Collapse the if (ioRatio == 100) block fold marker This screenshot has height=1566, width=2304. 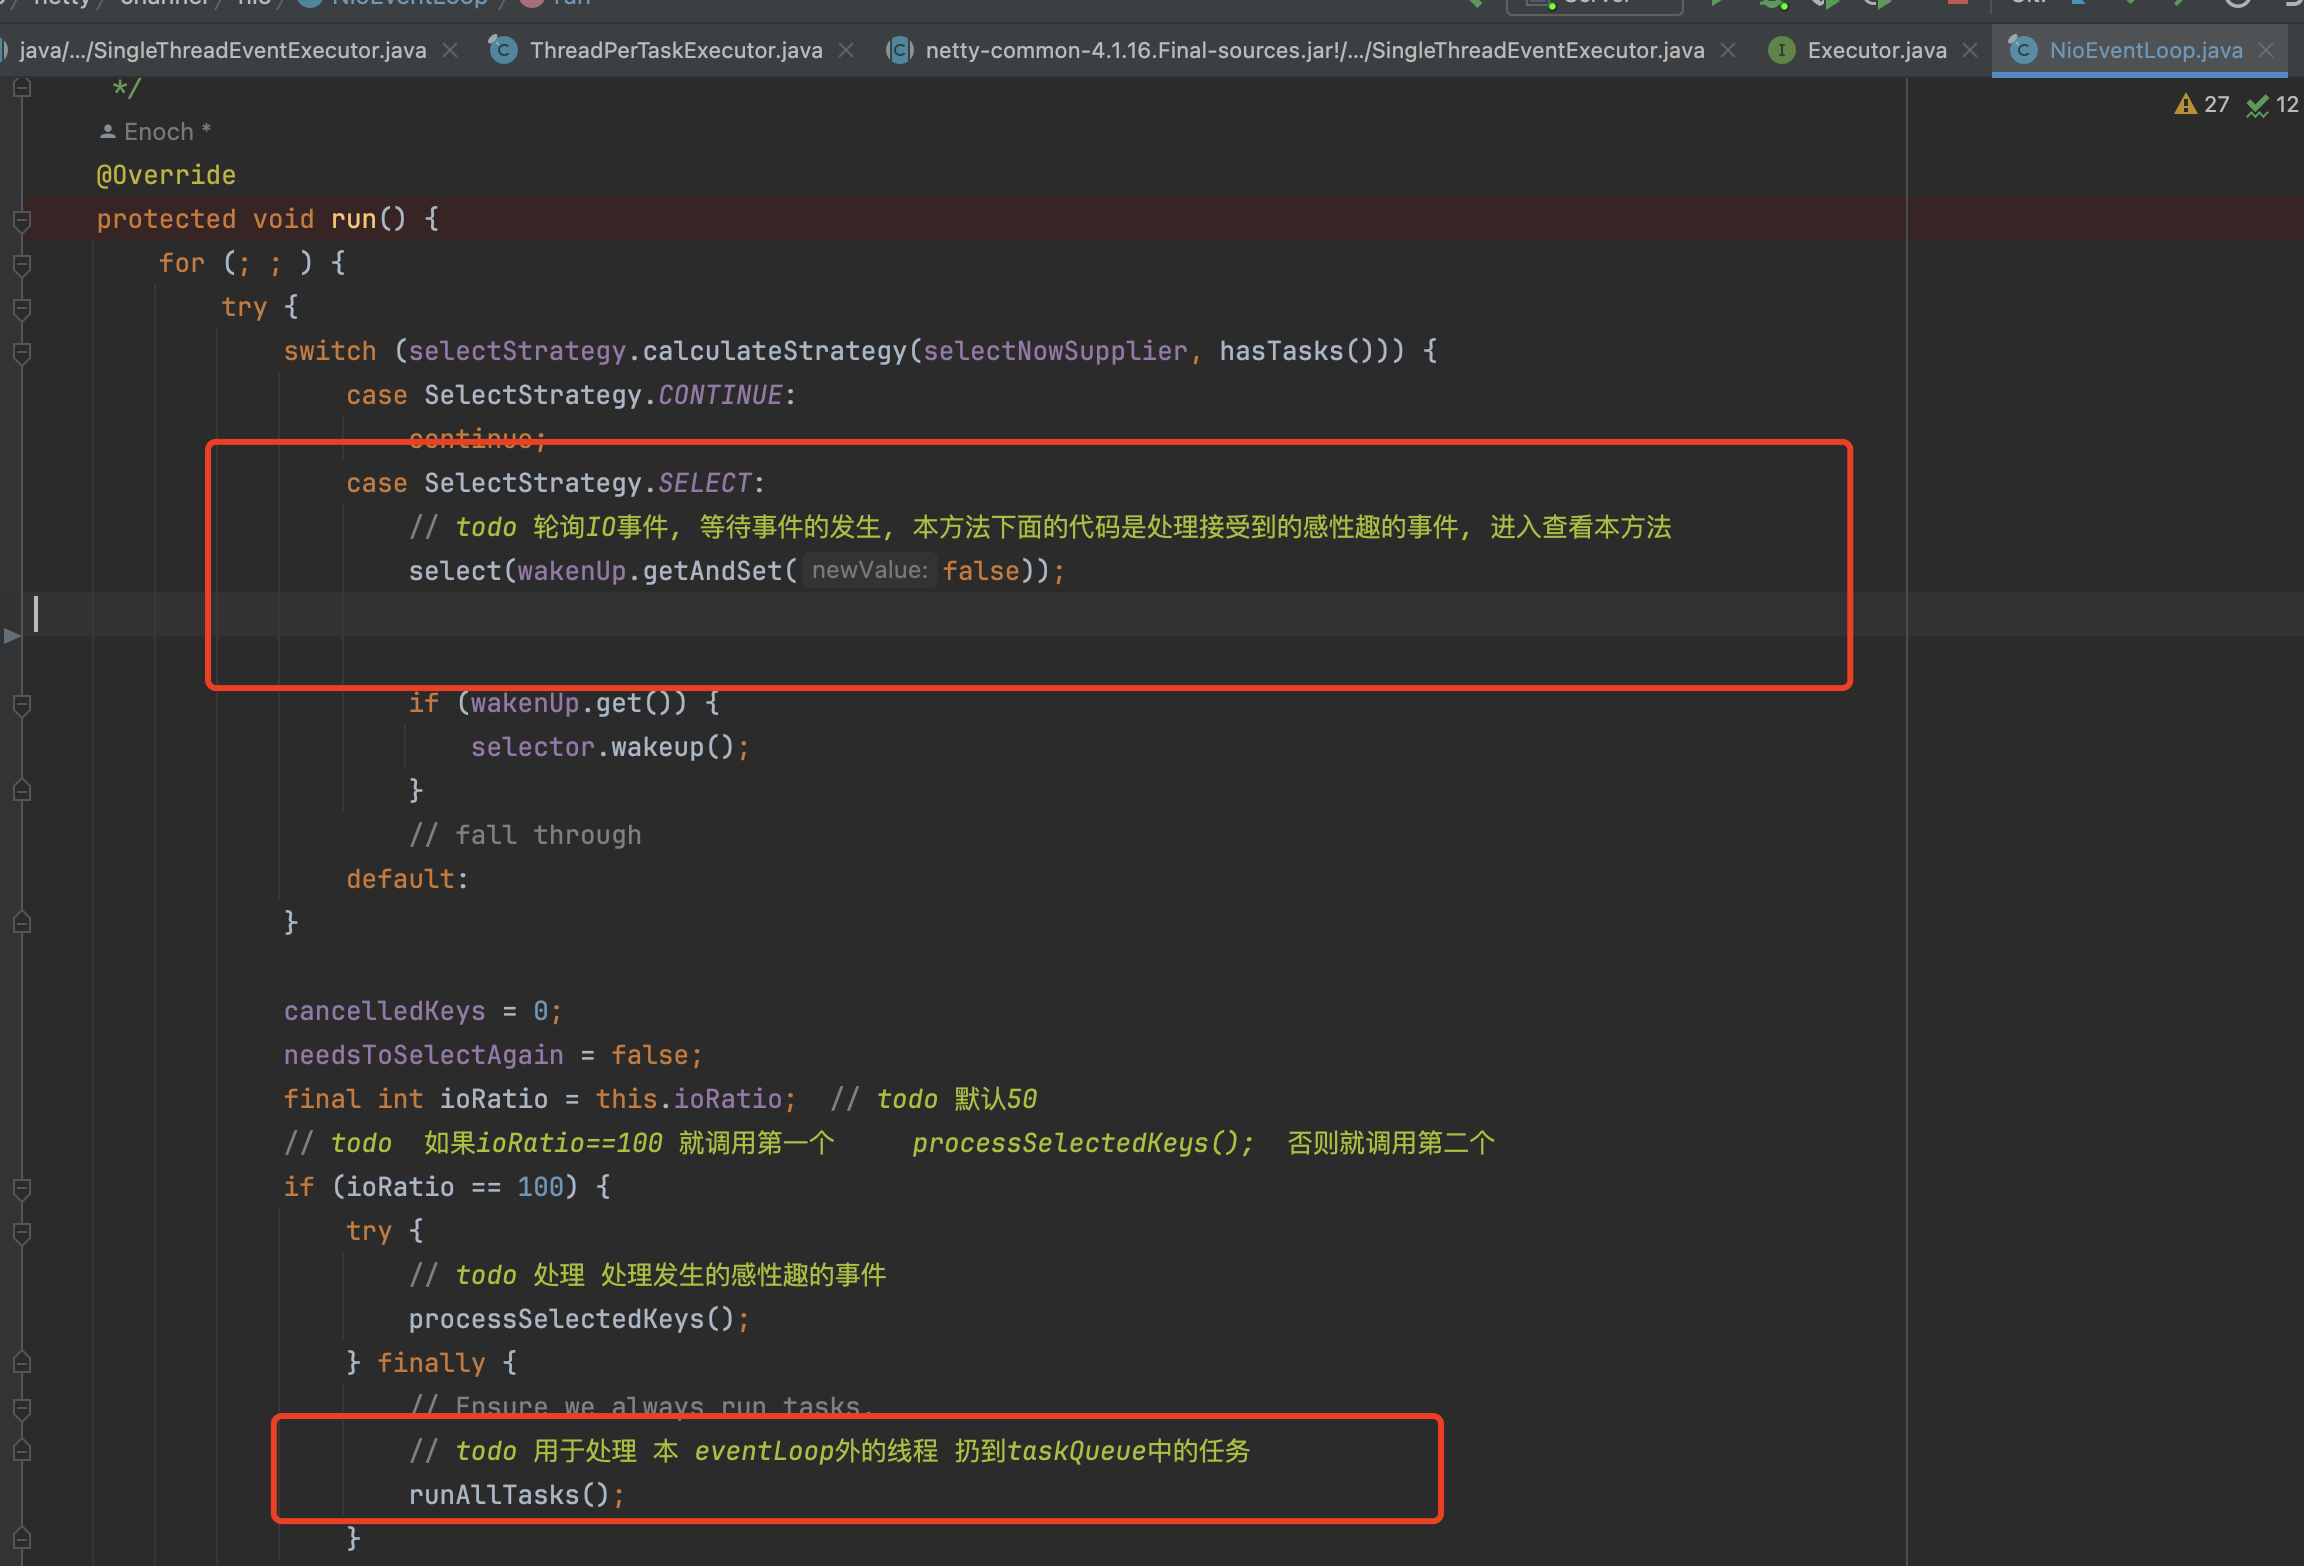click(x=22, y=1188)
